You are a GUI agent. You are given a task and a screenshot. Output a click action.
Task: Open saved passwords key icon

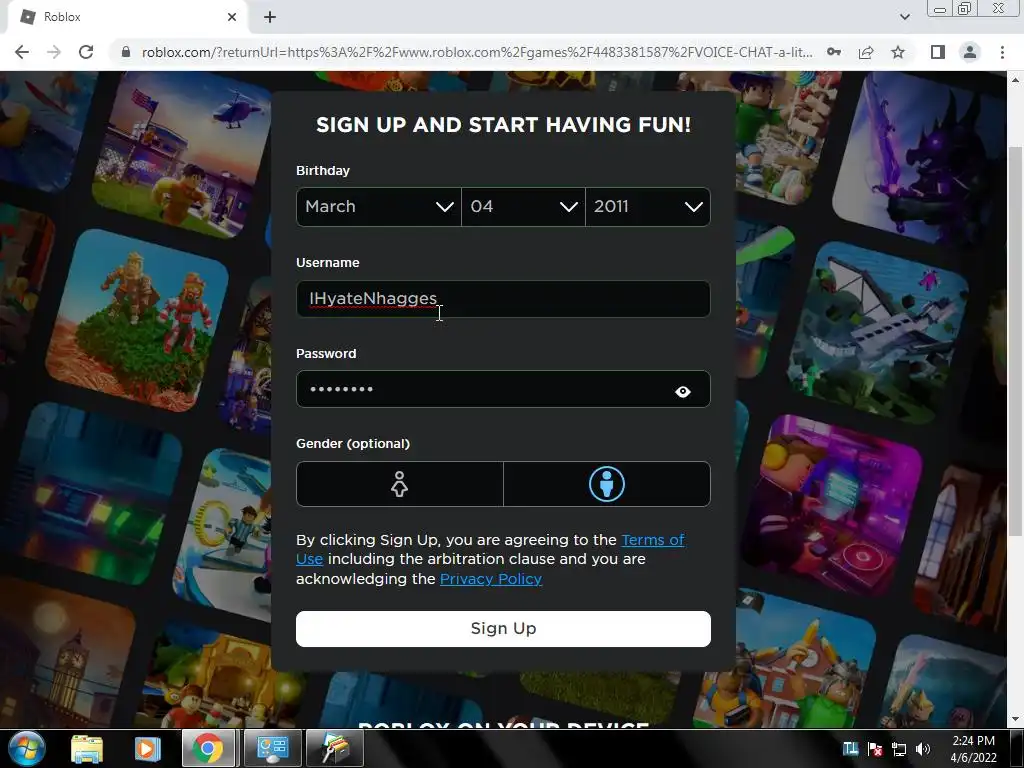pos(834,52)
